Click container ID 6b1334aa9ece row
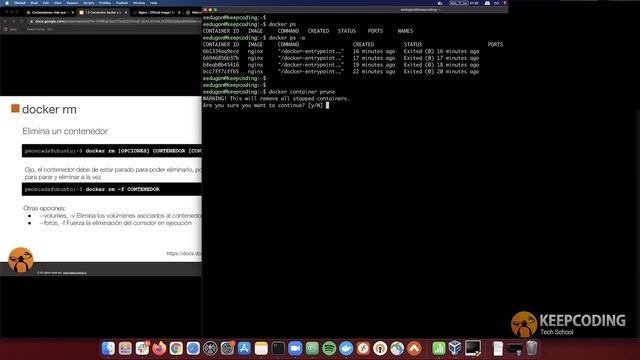Viewport: 640px width, 360px height. tap(341, 51)
